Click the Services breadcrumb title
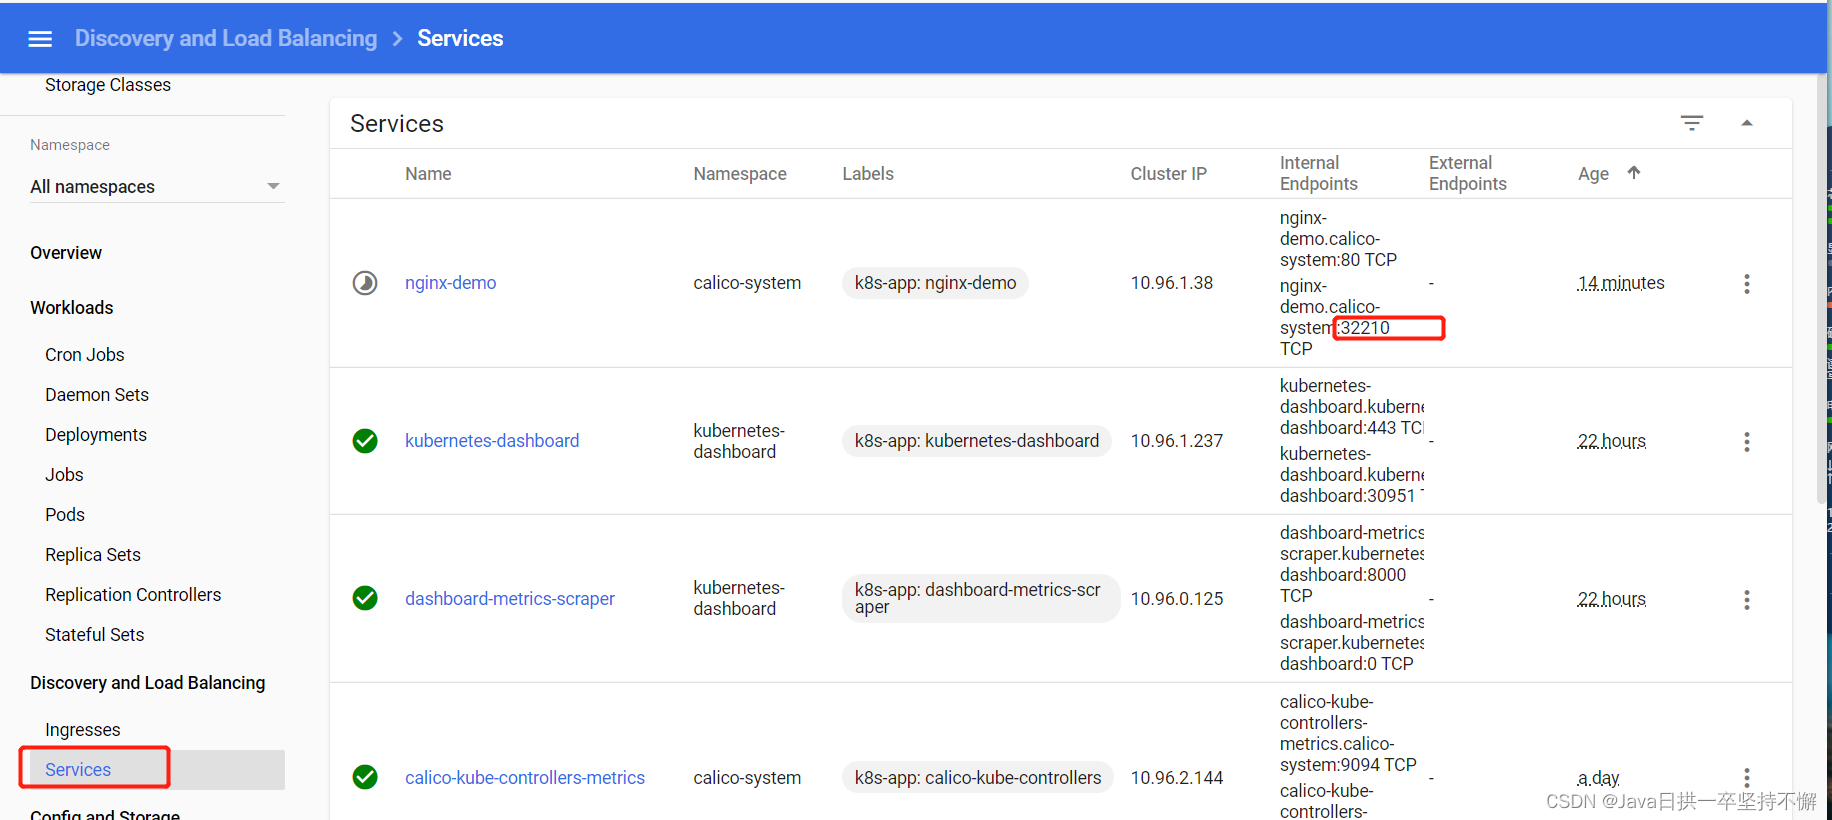The width and height of the screenshot is (1832, 820). tap(460, 38)
